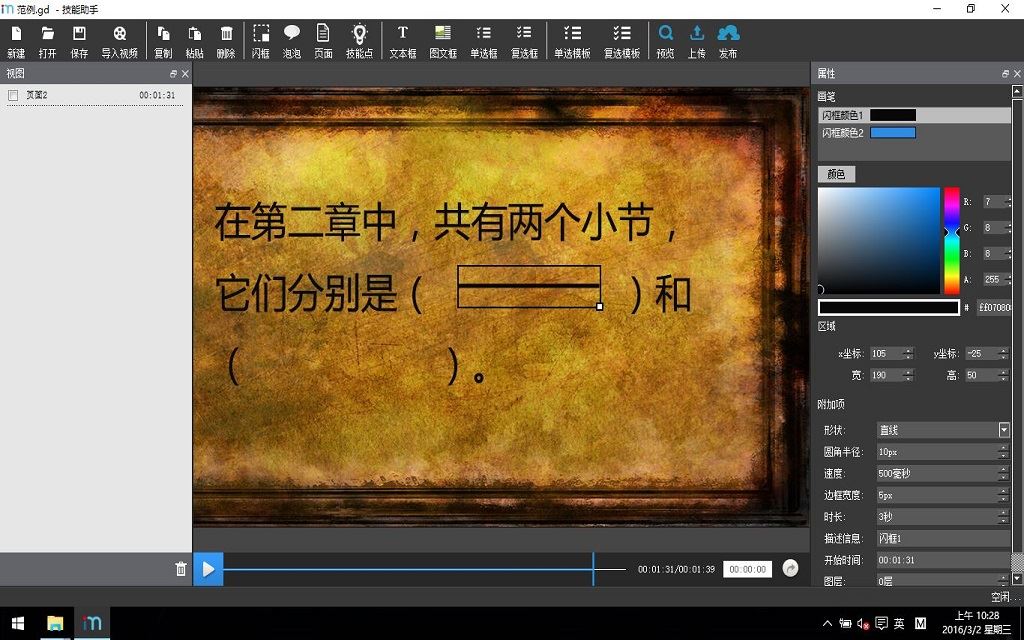Click the A alpha value field
Image resolution: width=1024 pixels, height=640 pixels.
click(x=996, y=280)
